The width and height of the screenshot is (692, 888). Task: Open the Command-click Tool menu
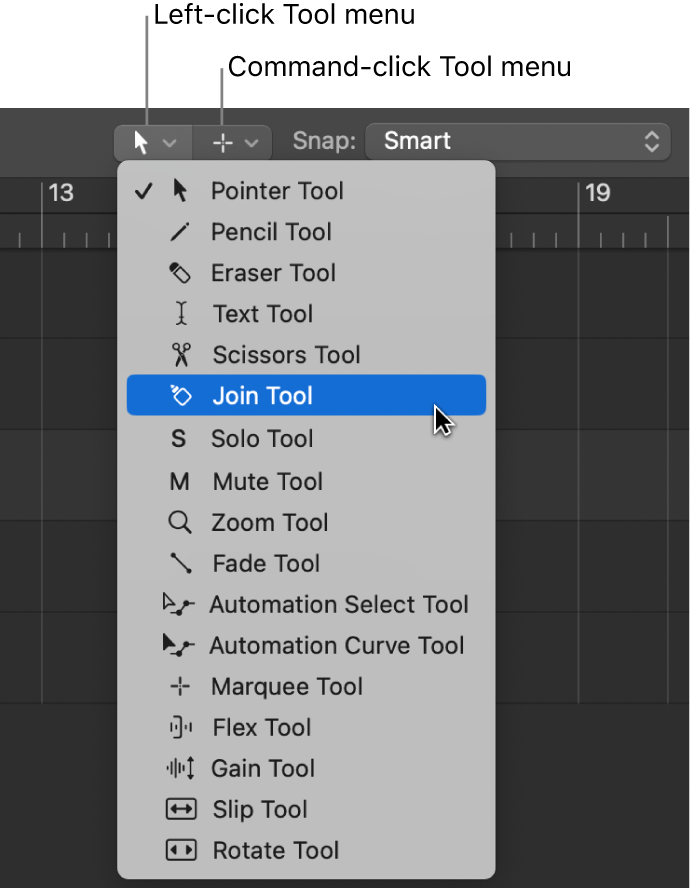coord(231,141)
